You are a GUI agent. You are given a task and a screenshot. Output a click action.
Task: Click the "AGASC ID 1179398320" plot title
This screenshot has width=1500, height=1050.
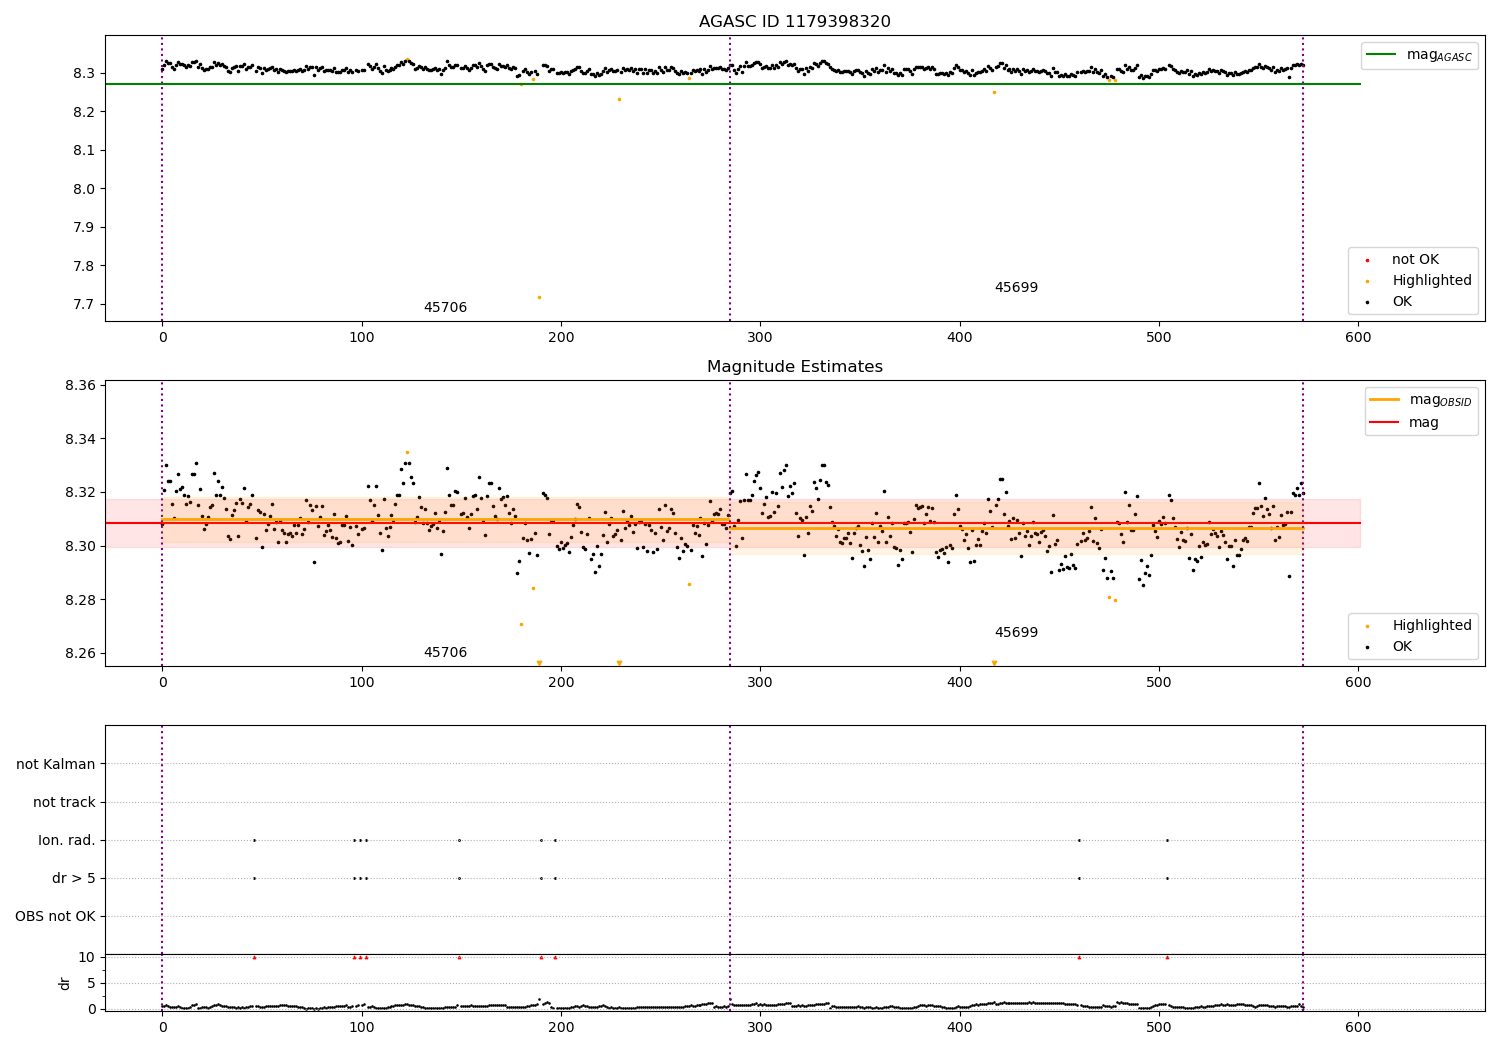tap(794, 22)
